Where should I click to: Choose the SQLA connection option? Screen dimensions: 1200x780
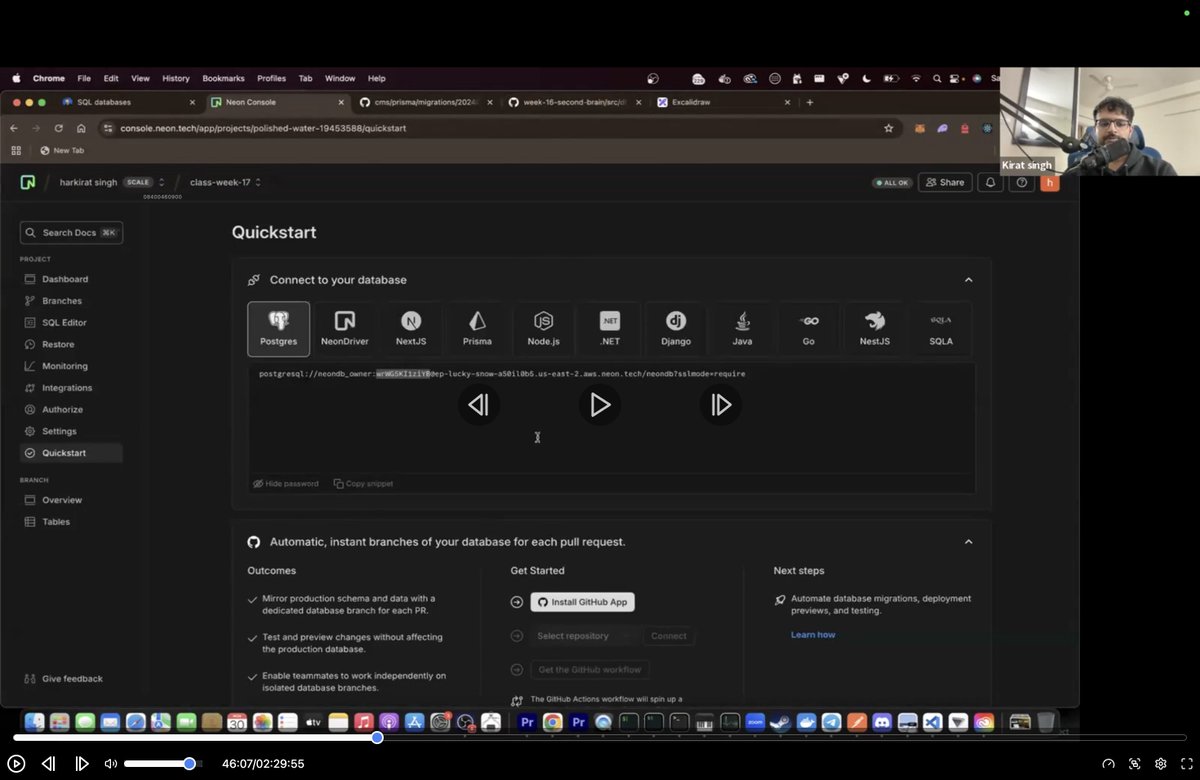(x=941, y=329)
